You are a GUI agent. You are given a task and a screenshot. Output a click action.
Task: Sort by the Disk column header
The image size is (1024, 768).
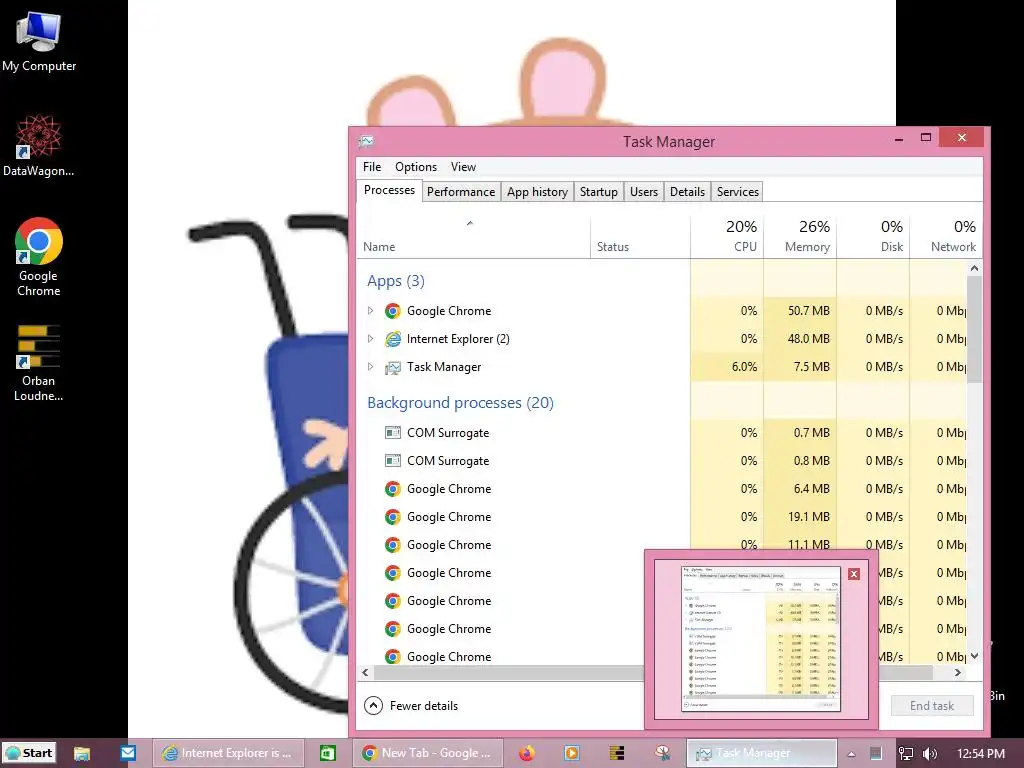tap(873, 236)
